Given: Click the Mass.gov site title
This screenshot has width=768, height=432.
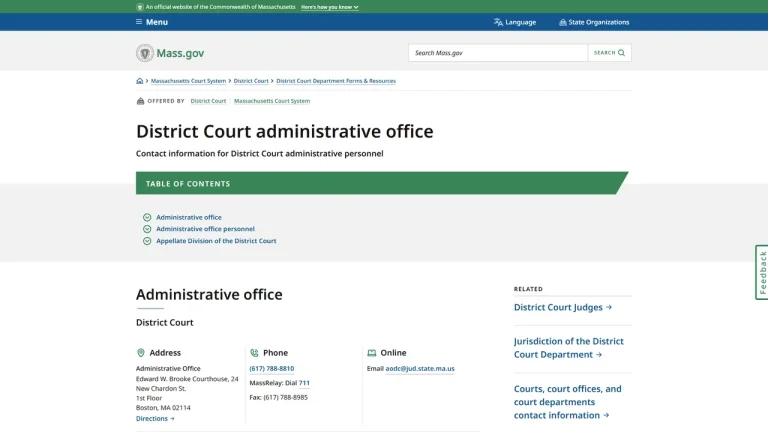Looking at the screenshot, I should (x=180, y=53).
